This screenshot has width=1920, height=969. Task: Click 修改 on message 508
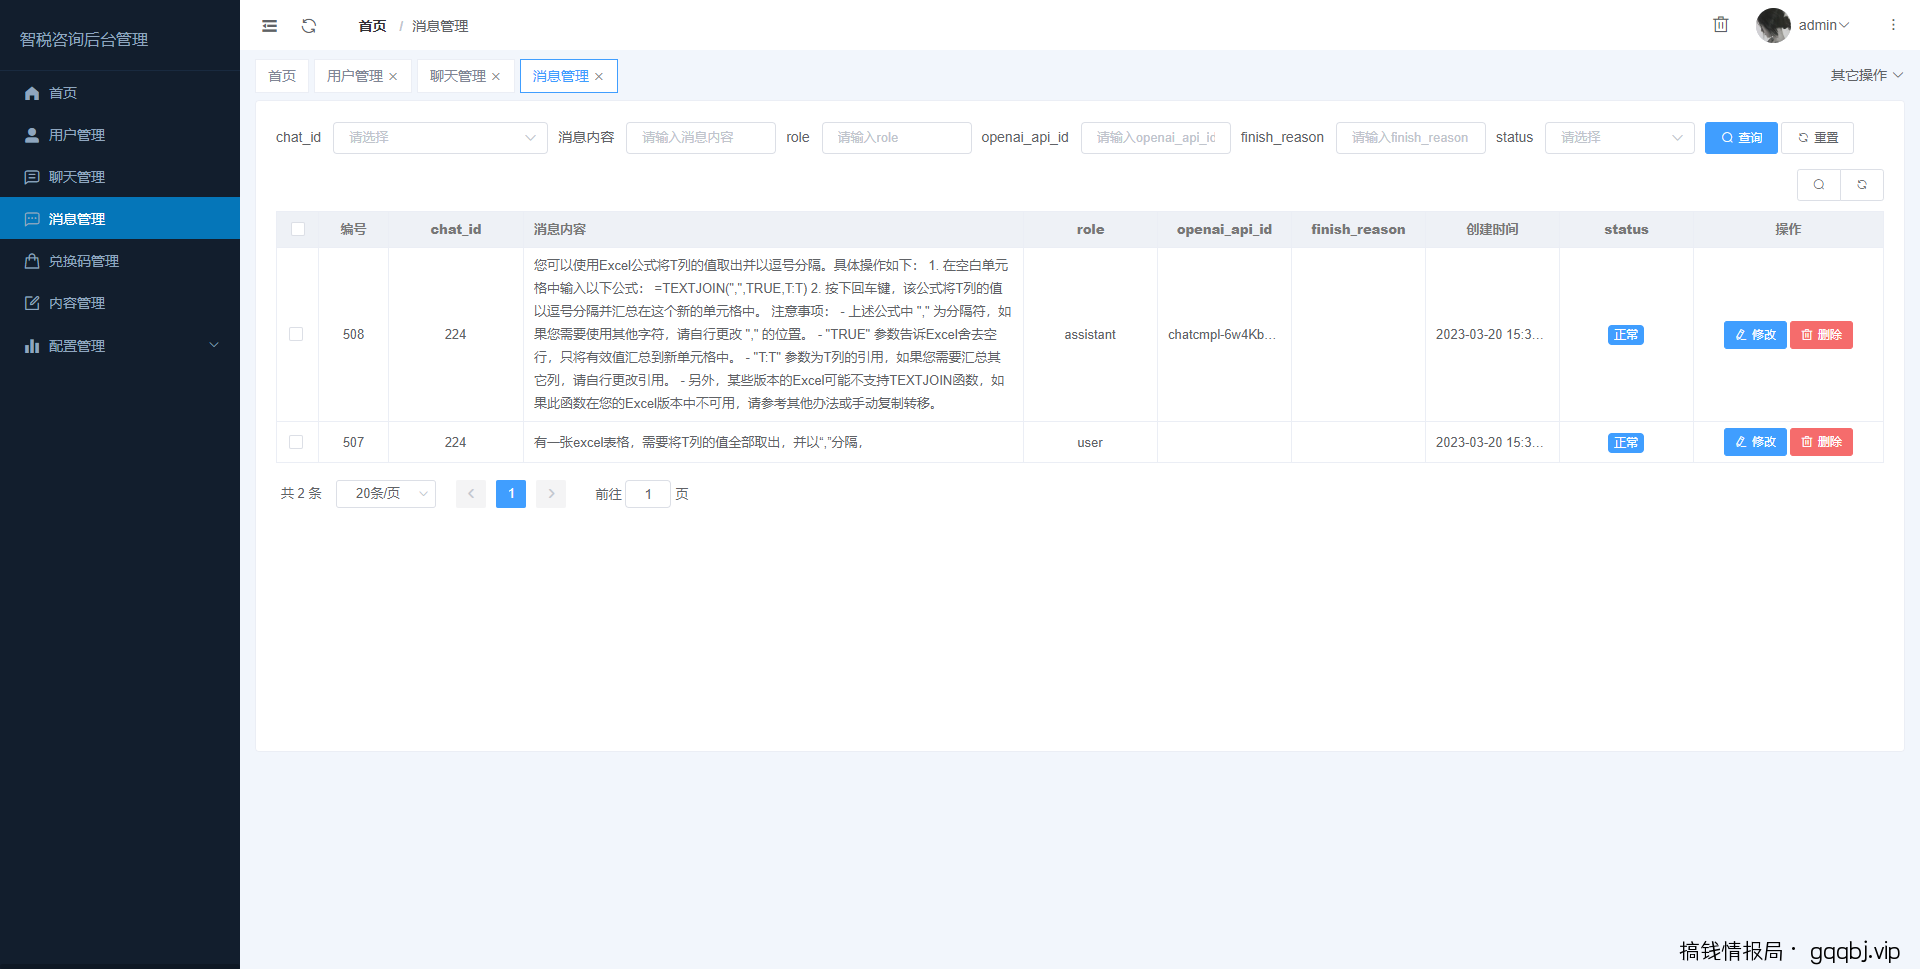(x=1755, y=334)
